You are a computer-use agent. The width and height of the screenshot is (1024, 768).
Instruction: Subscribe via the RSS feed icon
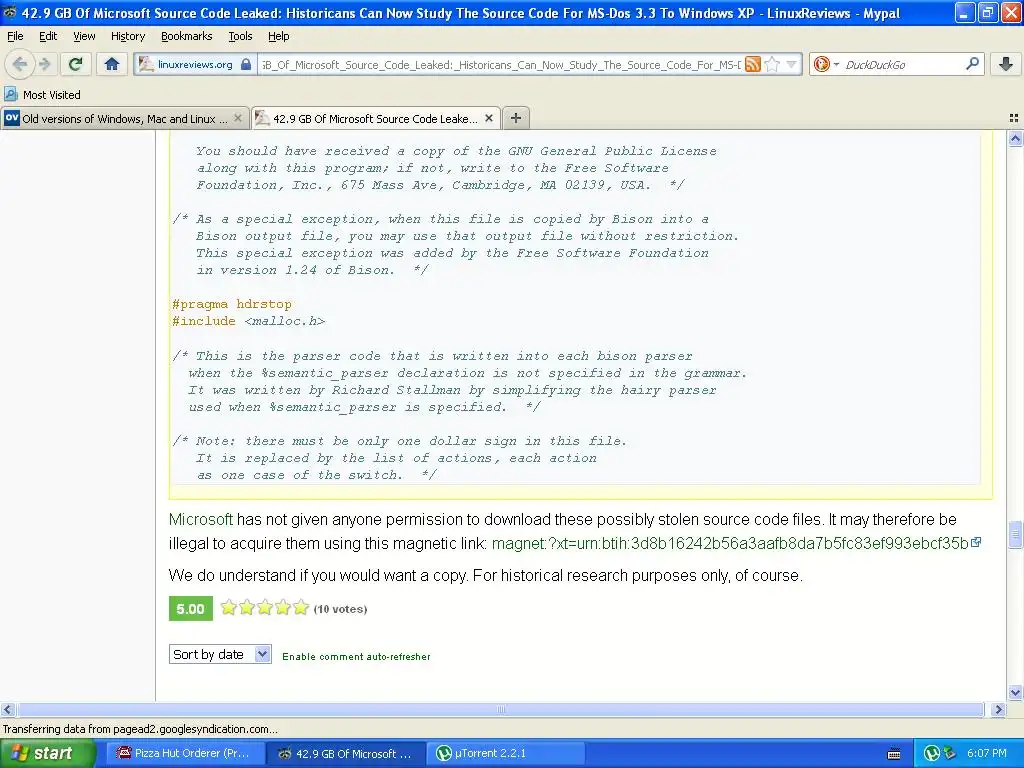(x=753, y=64)
